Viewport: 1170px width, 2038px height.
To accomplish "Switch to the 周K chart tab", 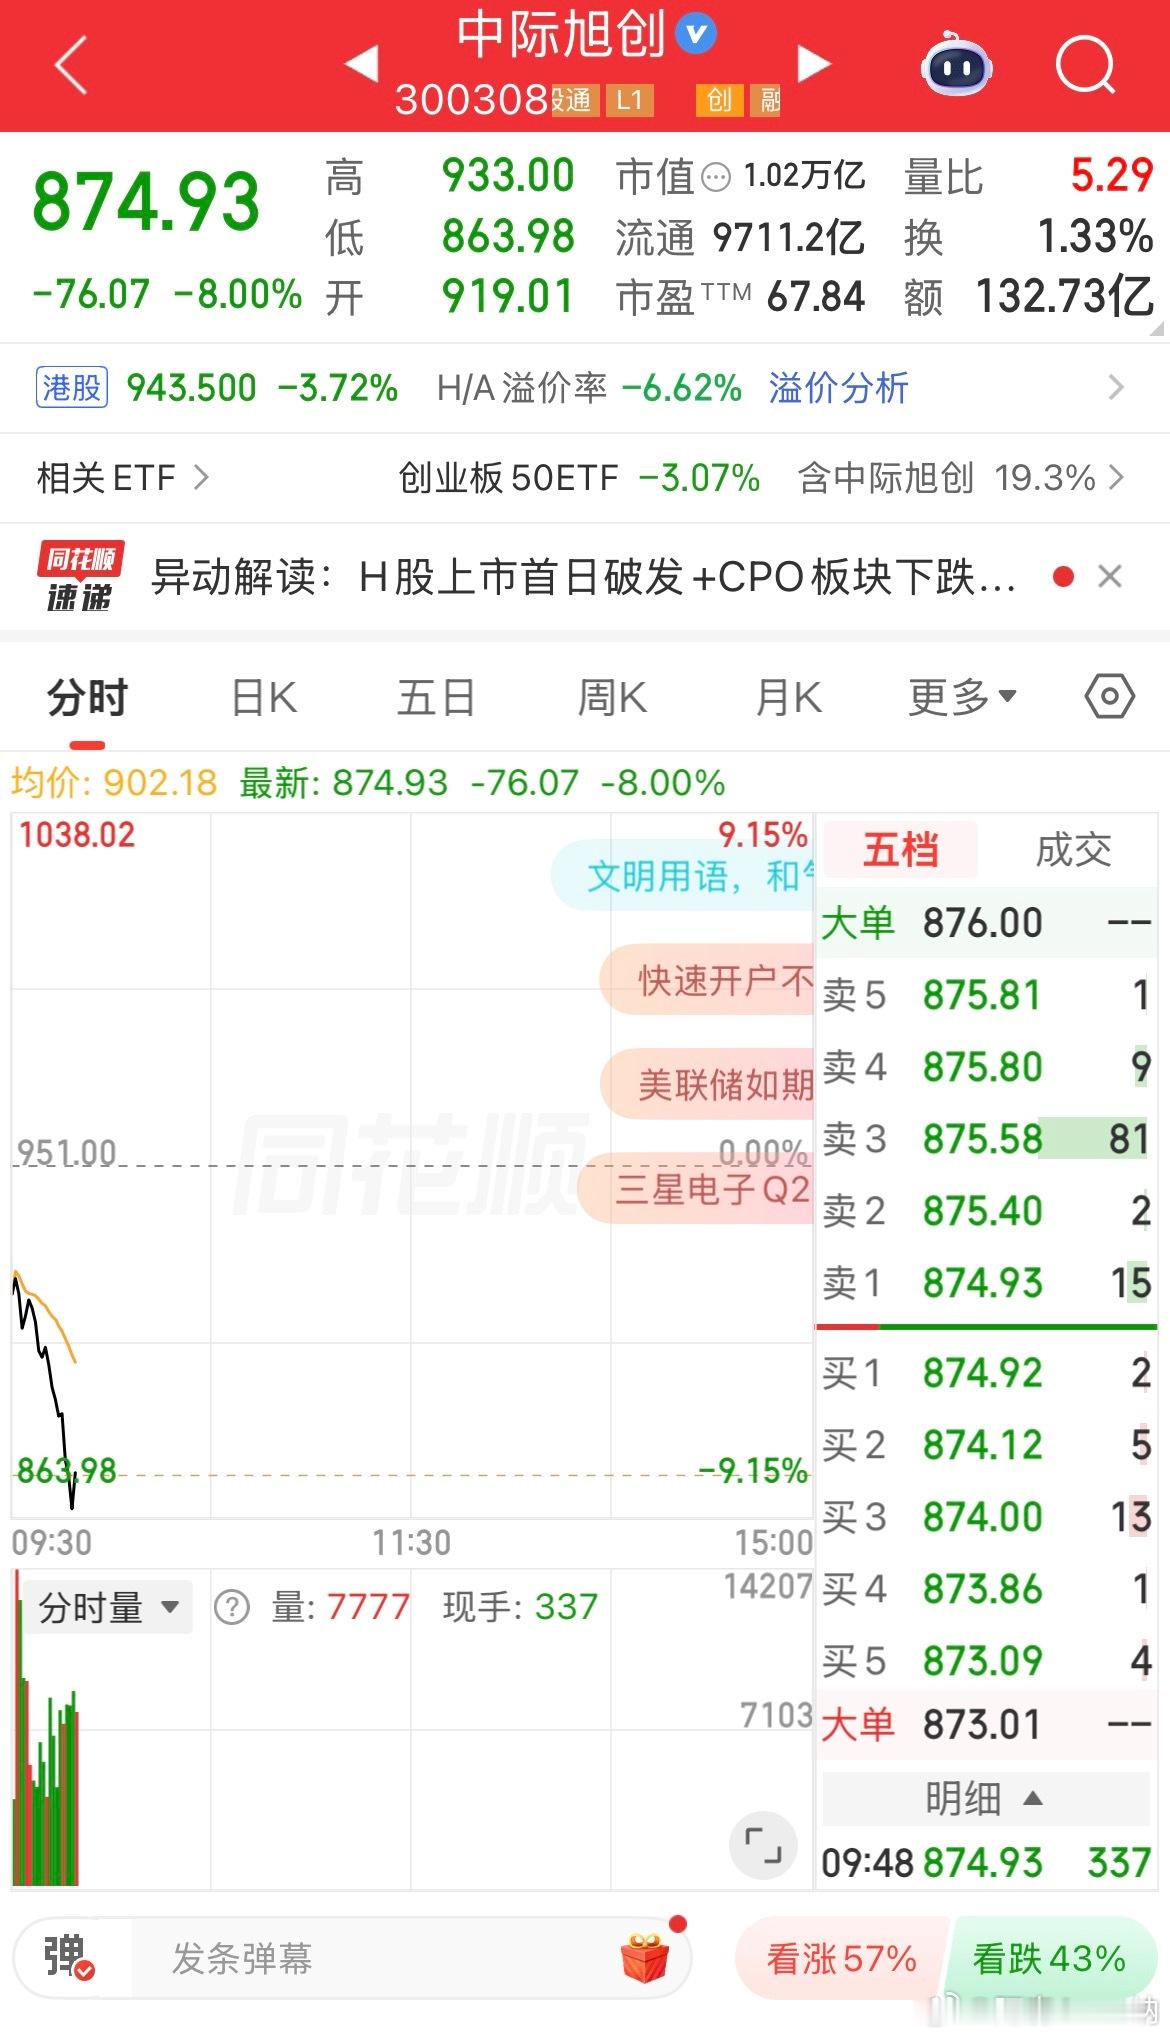I will pyautogui.click(x=612, y=697).
